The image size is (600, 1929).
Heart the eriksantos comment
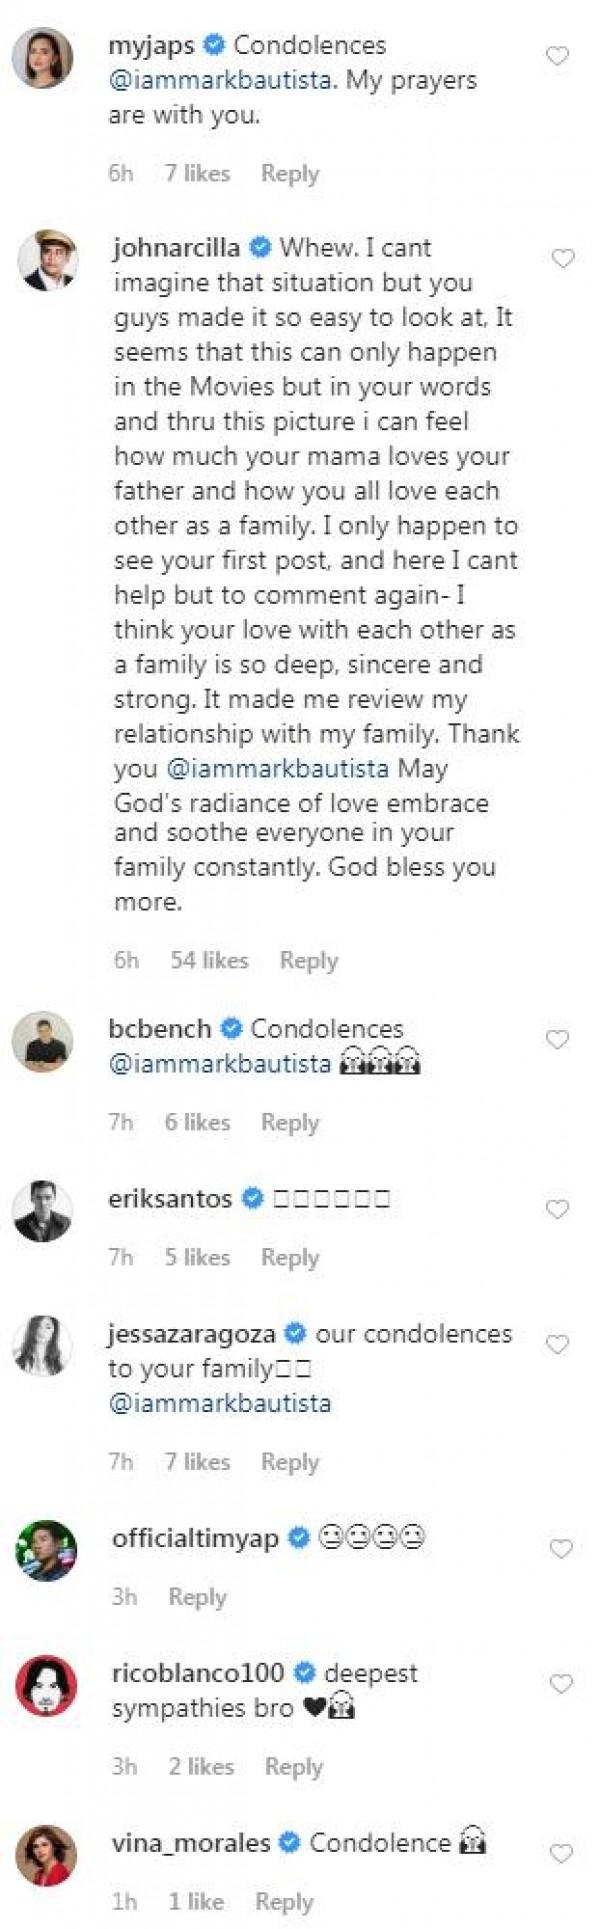click(x=557, y=1210)
